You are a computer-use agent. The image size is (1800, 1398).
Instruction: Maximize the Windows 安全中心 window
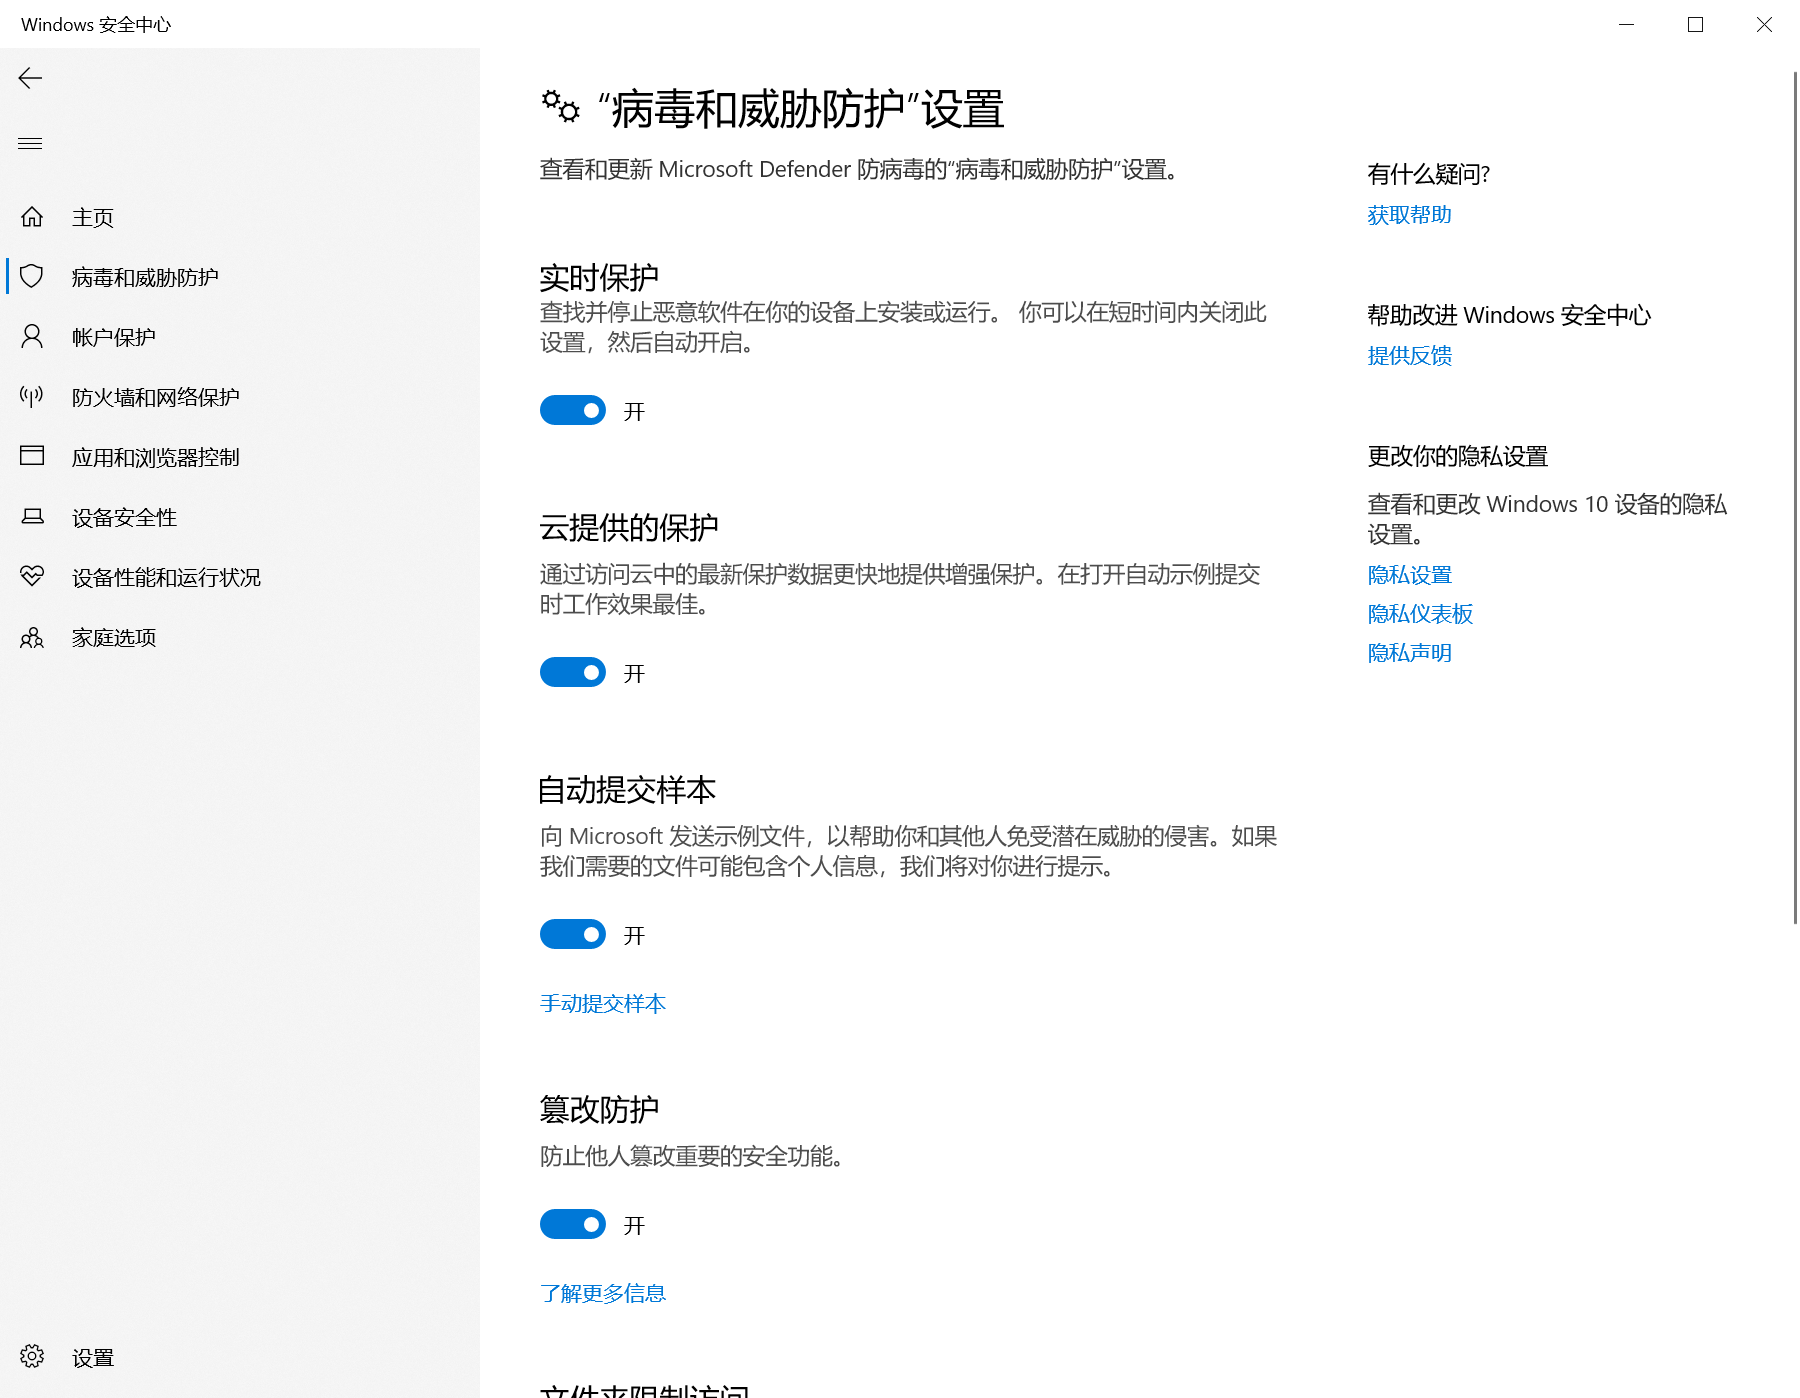(x=1695, y=24)
